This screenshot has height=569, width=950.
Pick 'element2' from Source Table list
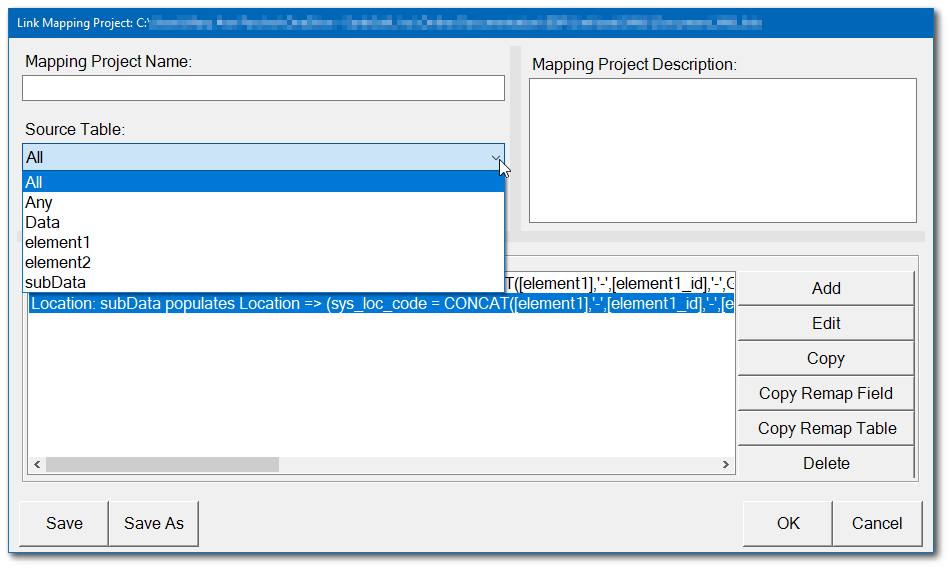(x=263, y=262)
